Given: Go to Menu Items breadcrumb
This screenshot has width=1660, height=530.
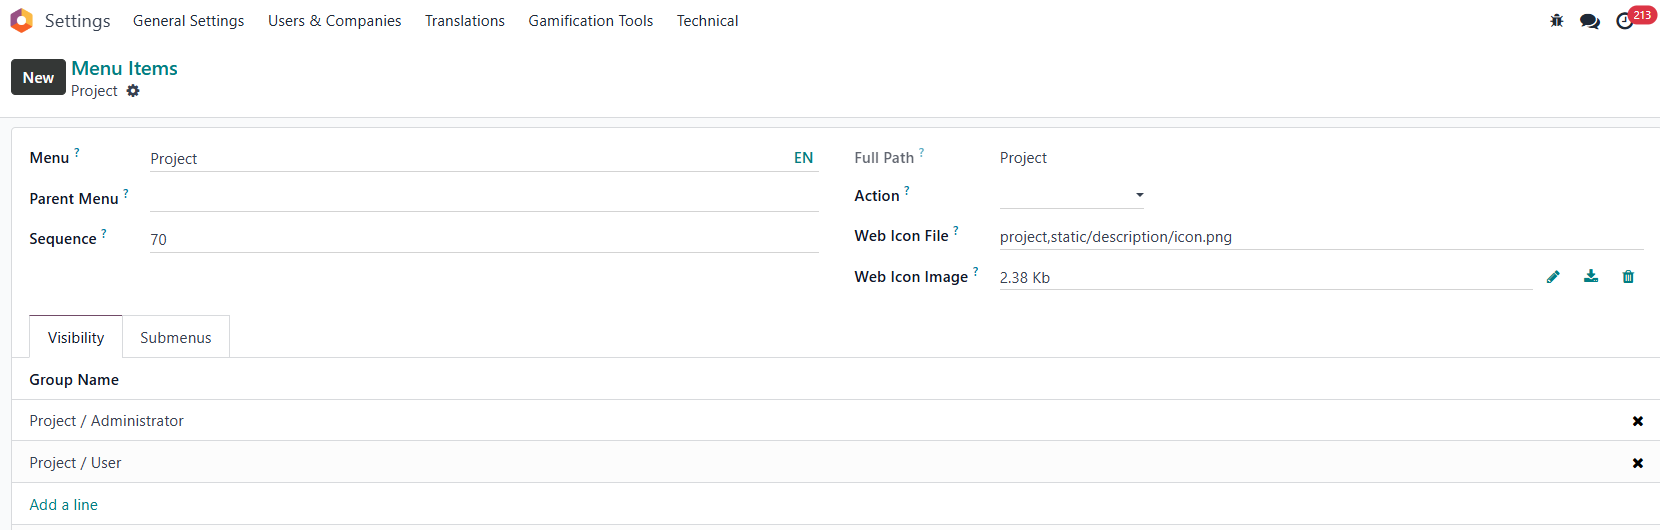Looking at the screenshot, I should click(125, 68).
